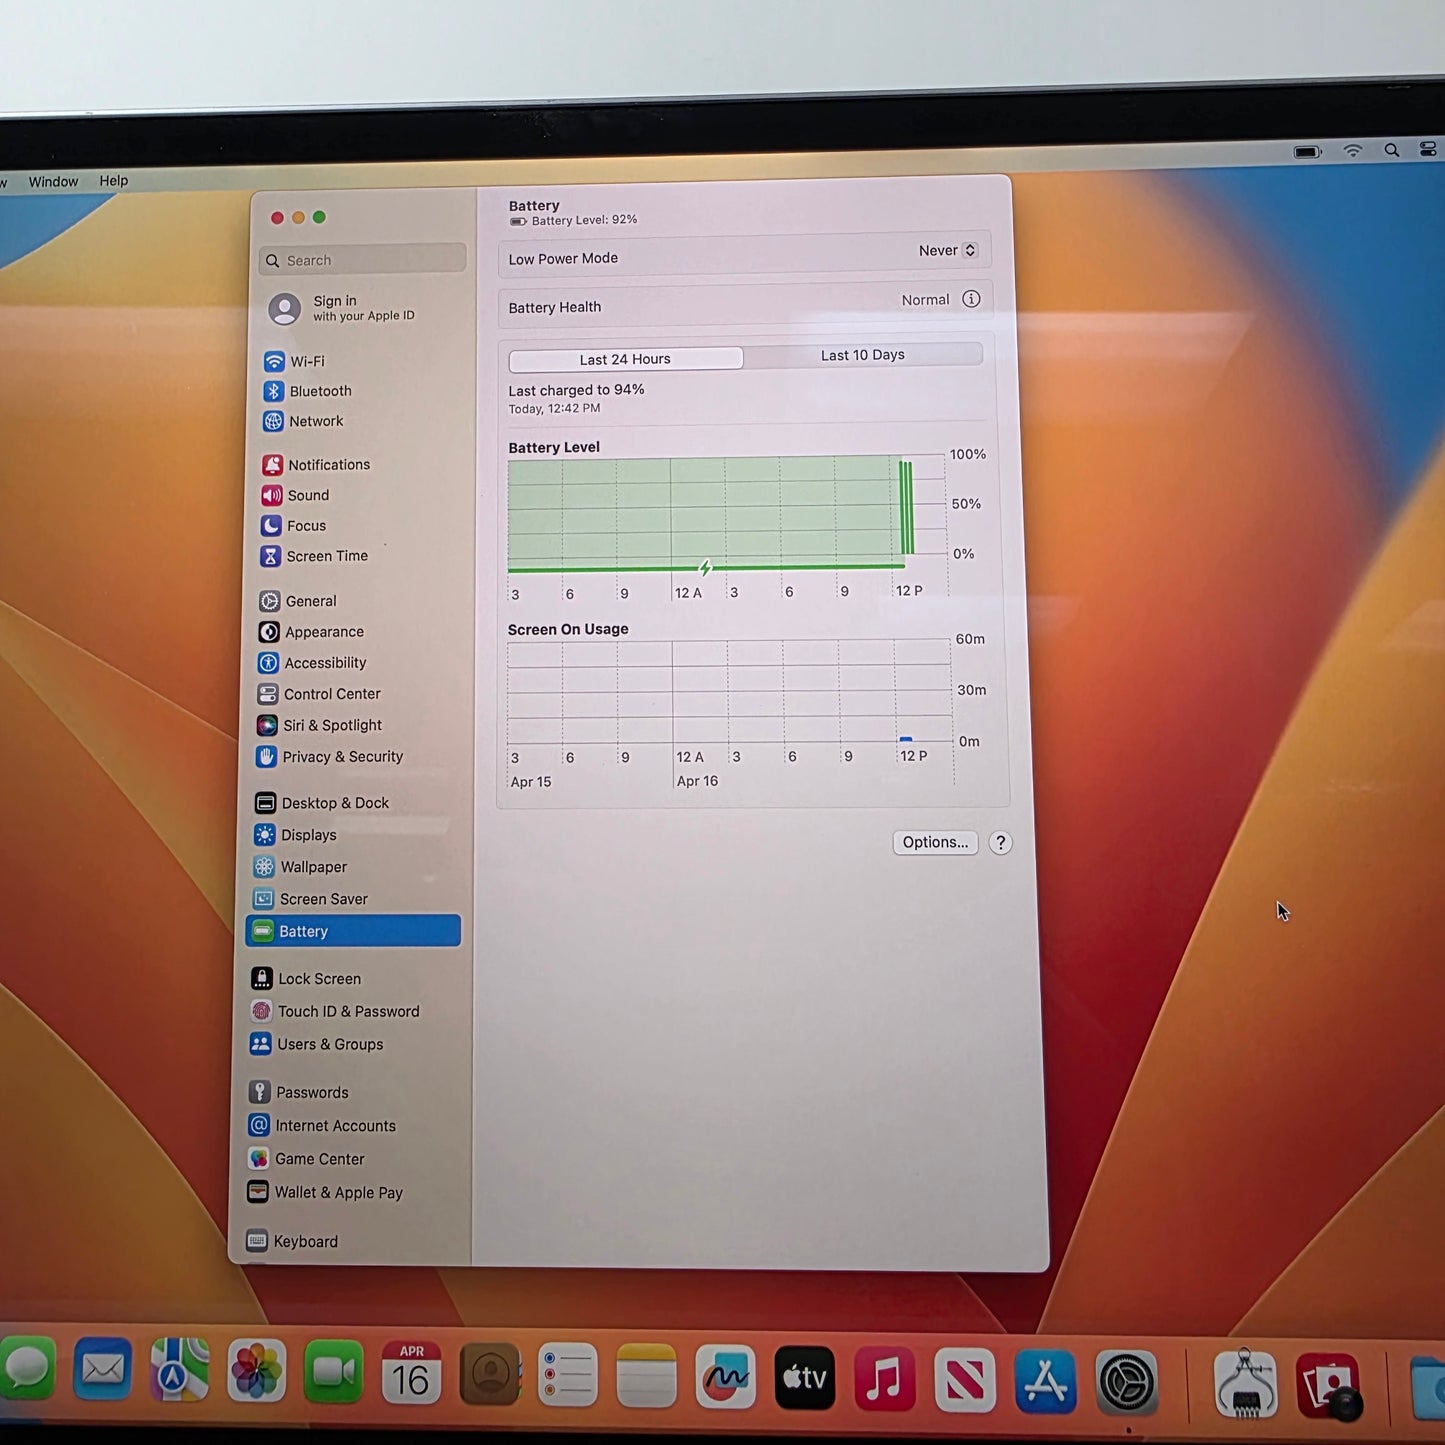Click the sidebar search field
1445x1445 pixels.
pyautogui.click(x=361, y=260)
